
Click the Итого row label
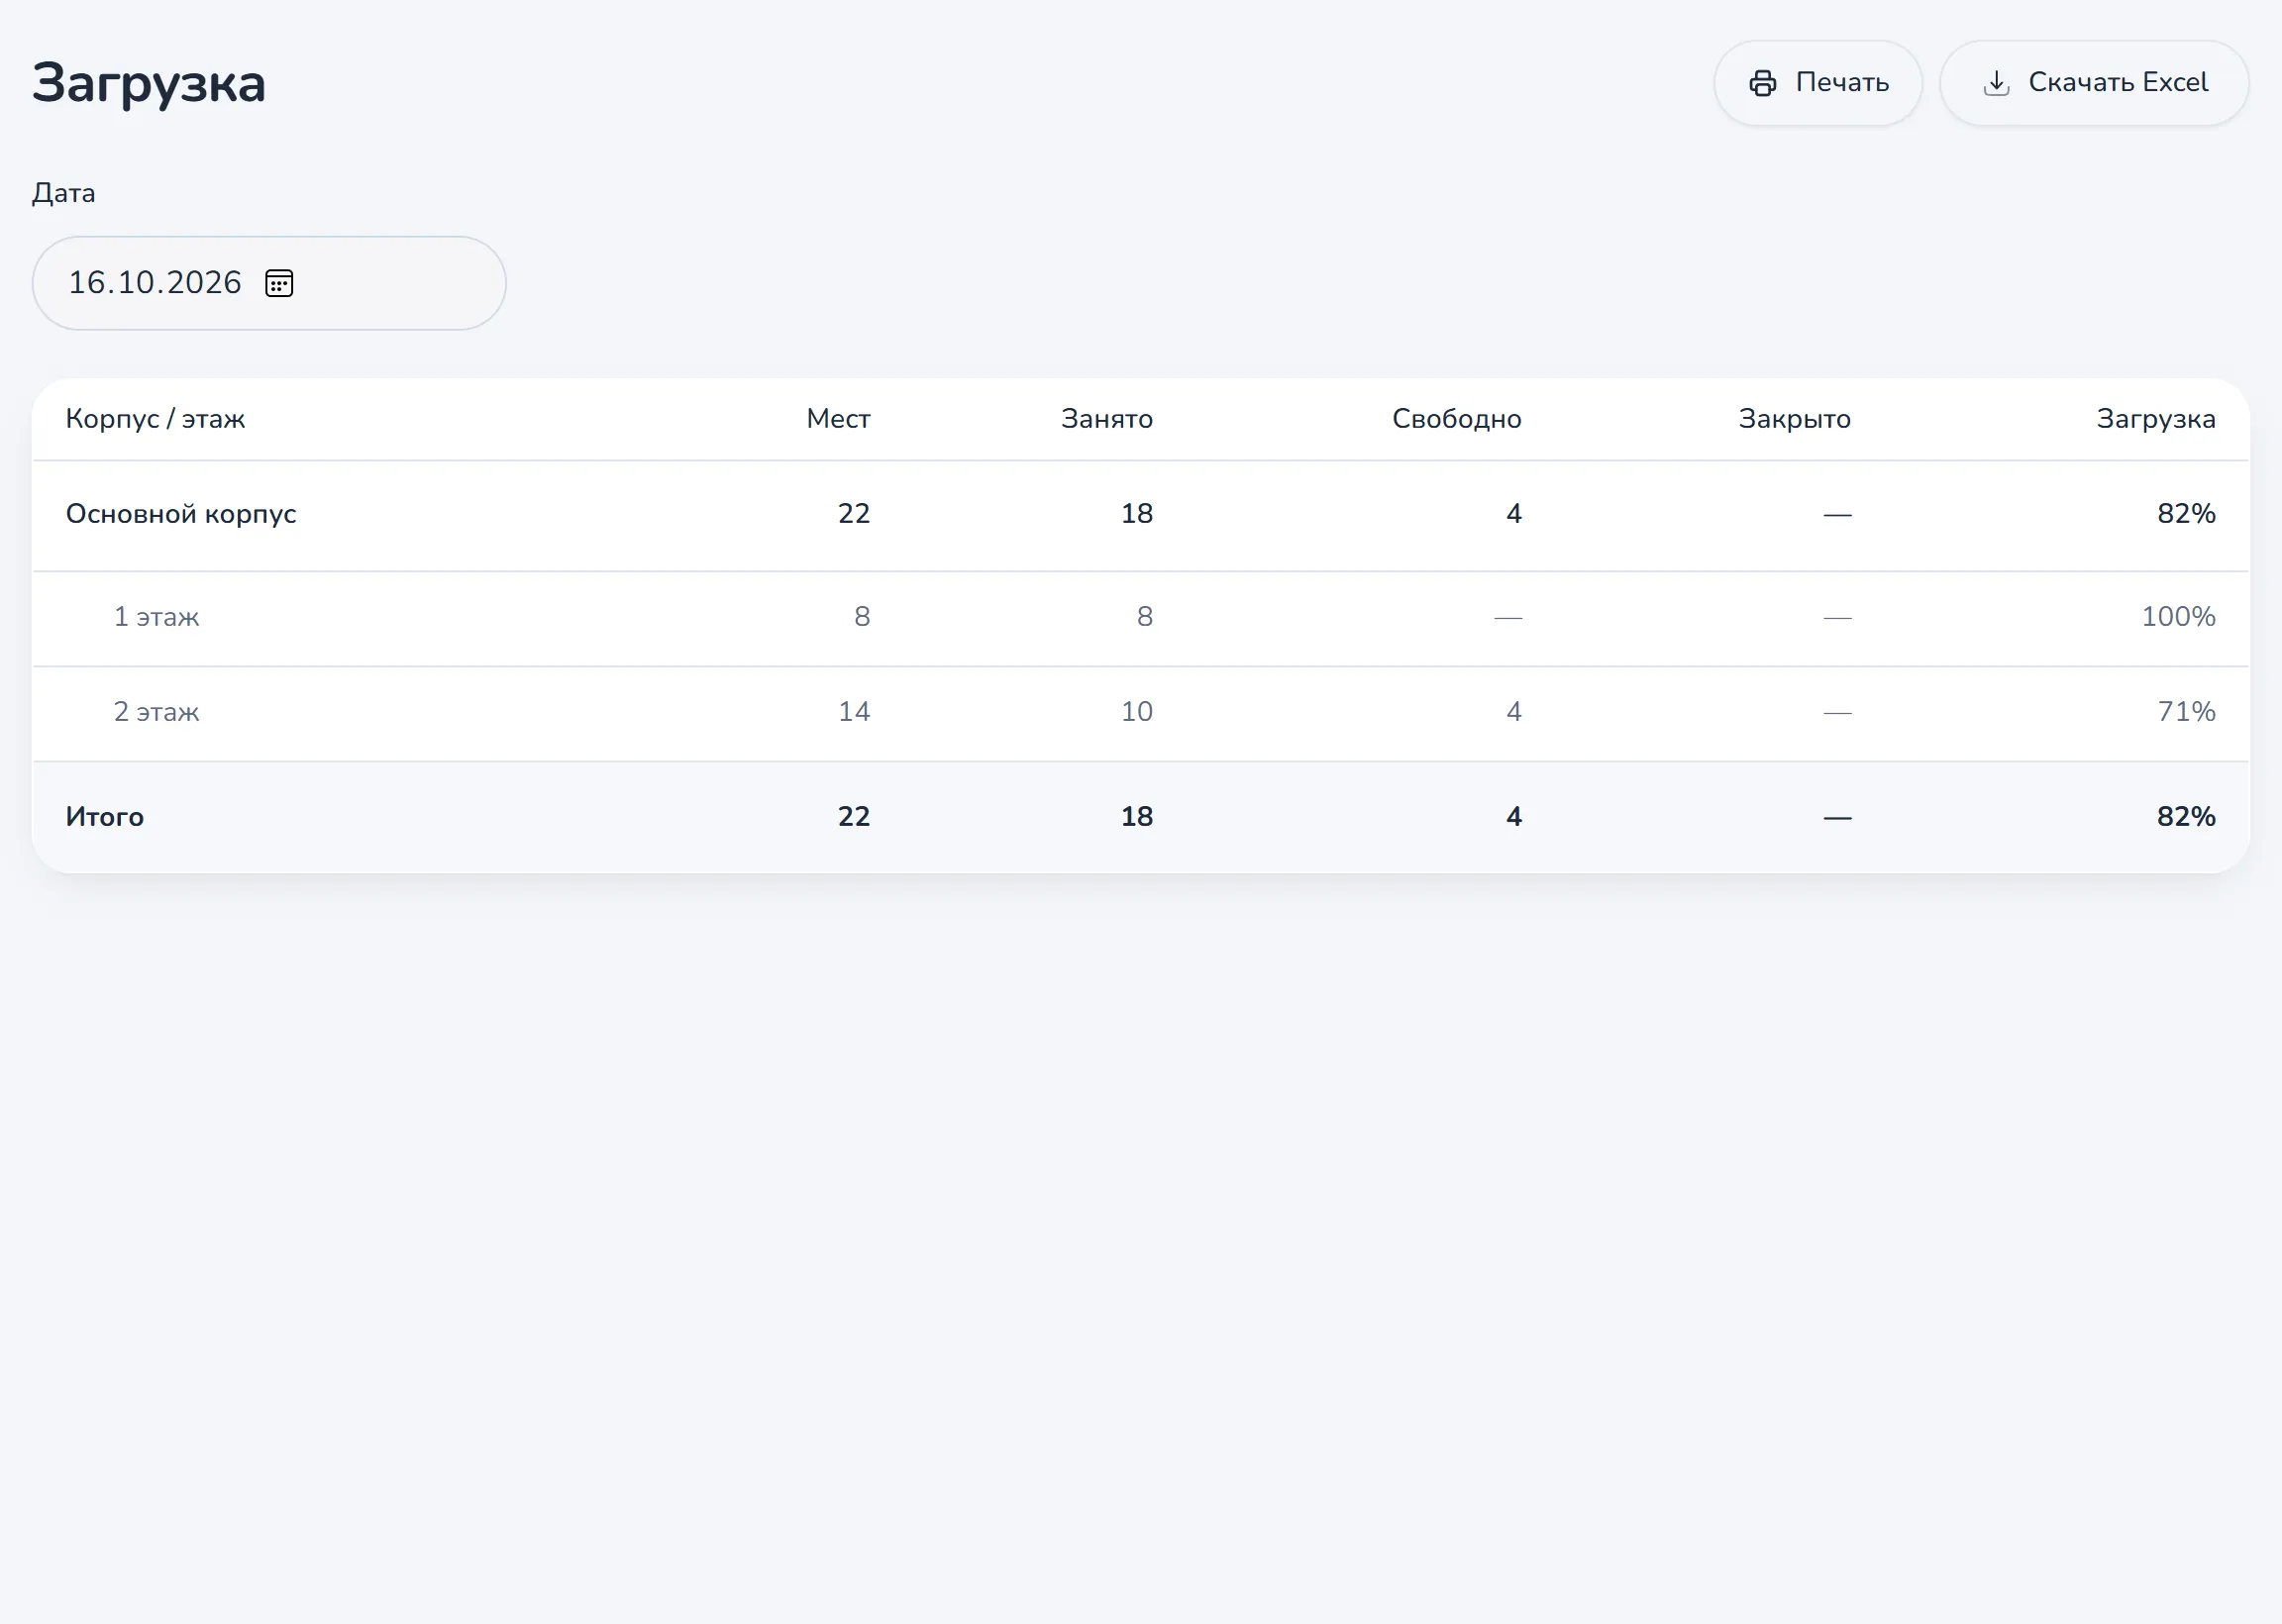pyautogui.click(x=105, y=817)
